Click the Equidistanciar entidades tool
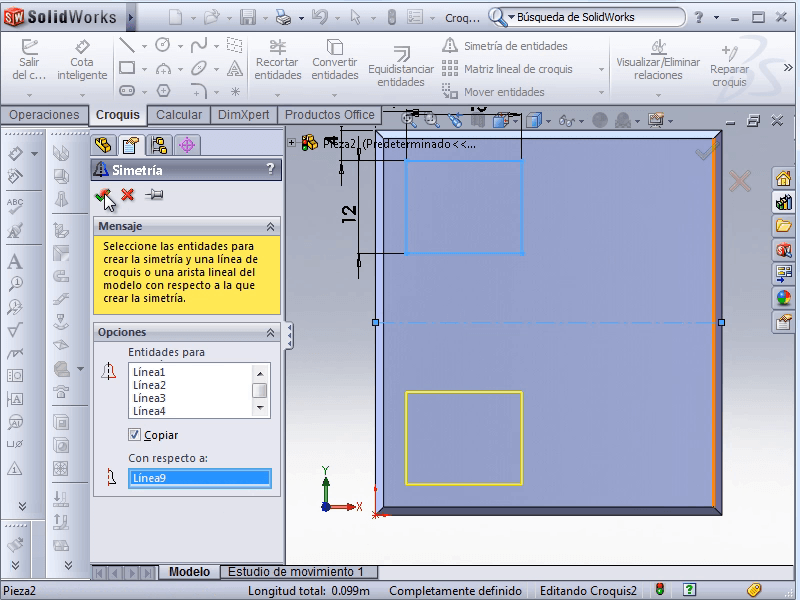 (401, 66)
